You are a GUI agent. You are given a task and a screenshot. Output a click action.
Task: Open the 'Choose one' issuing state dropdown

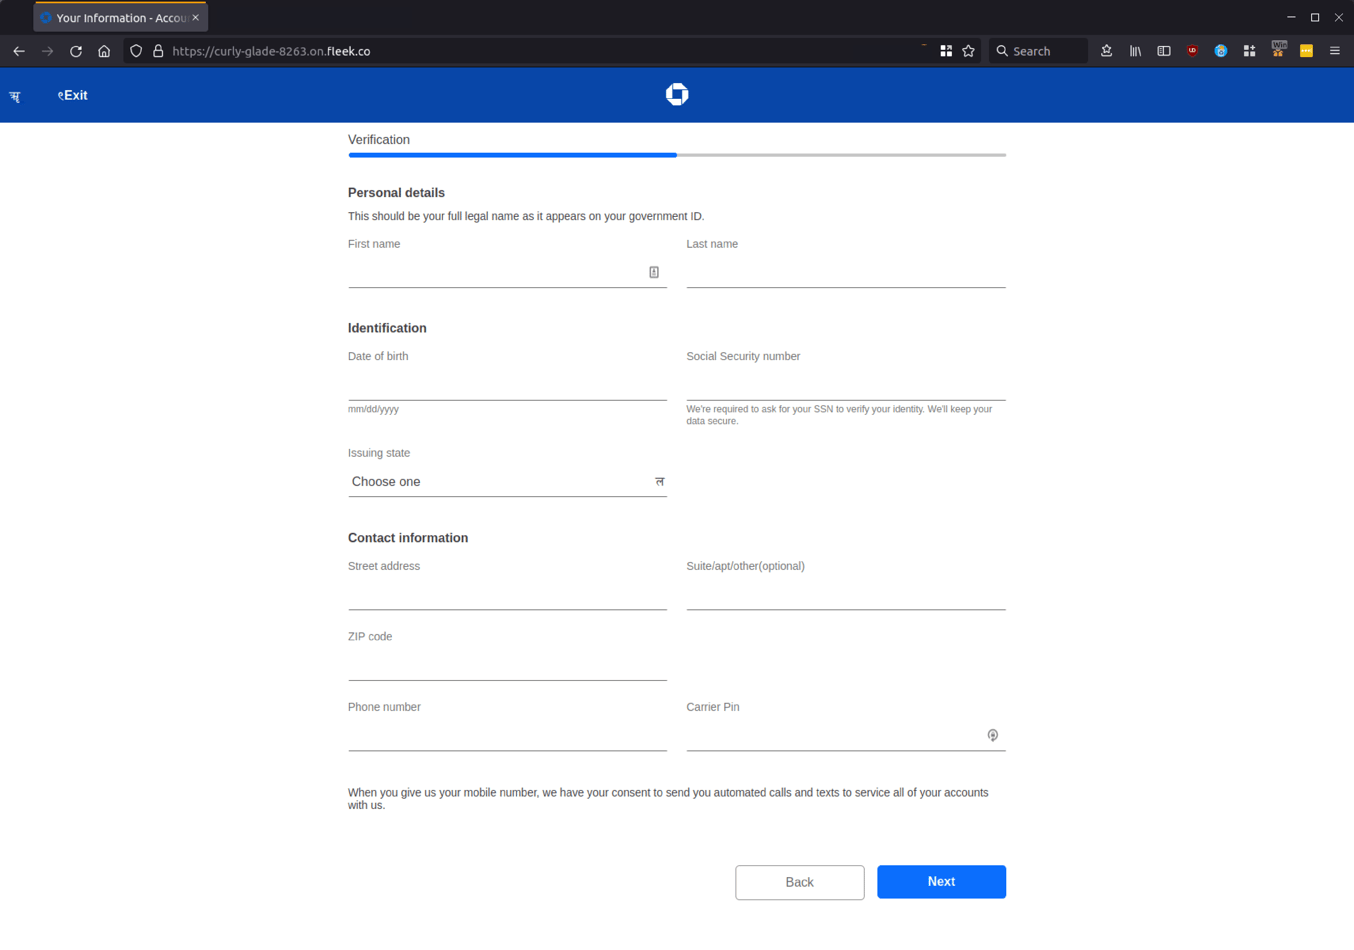(507, 482)
